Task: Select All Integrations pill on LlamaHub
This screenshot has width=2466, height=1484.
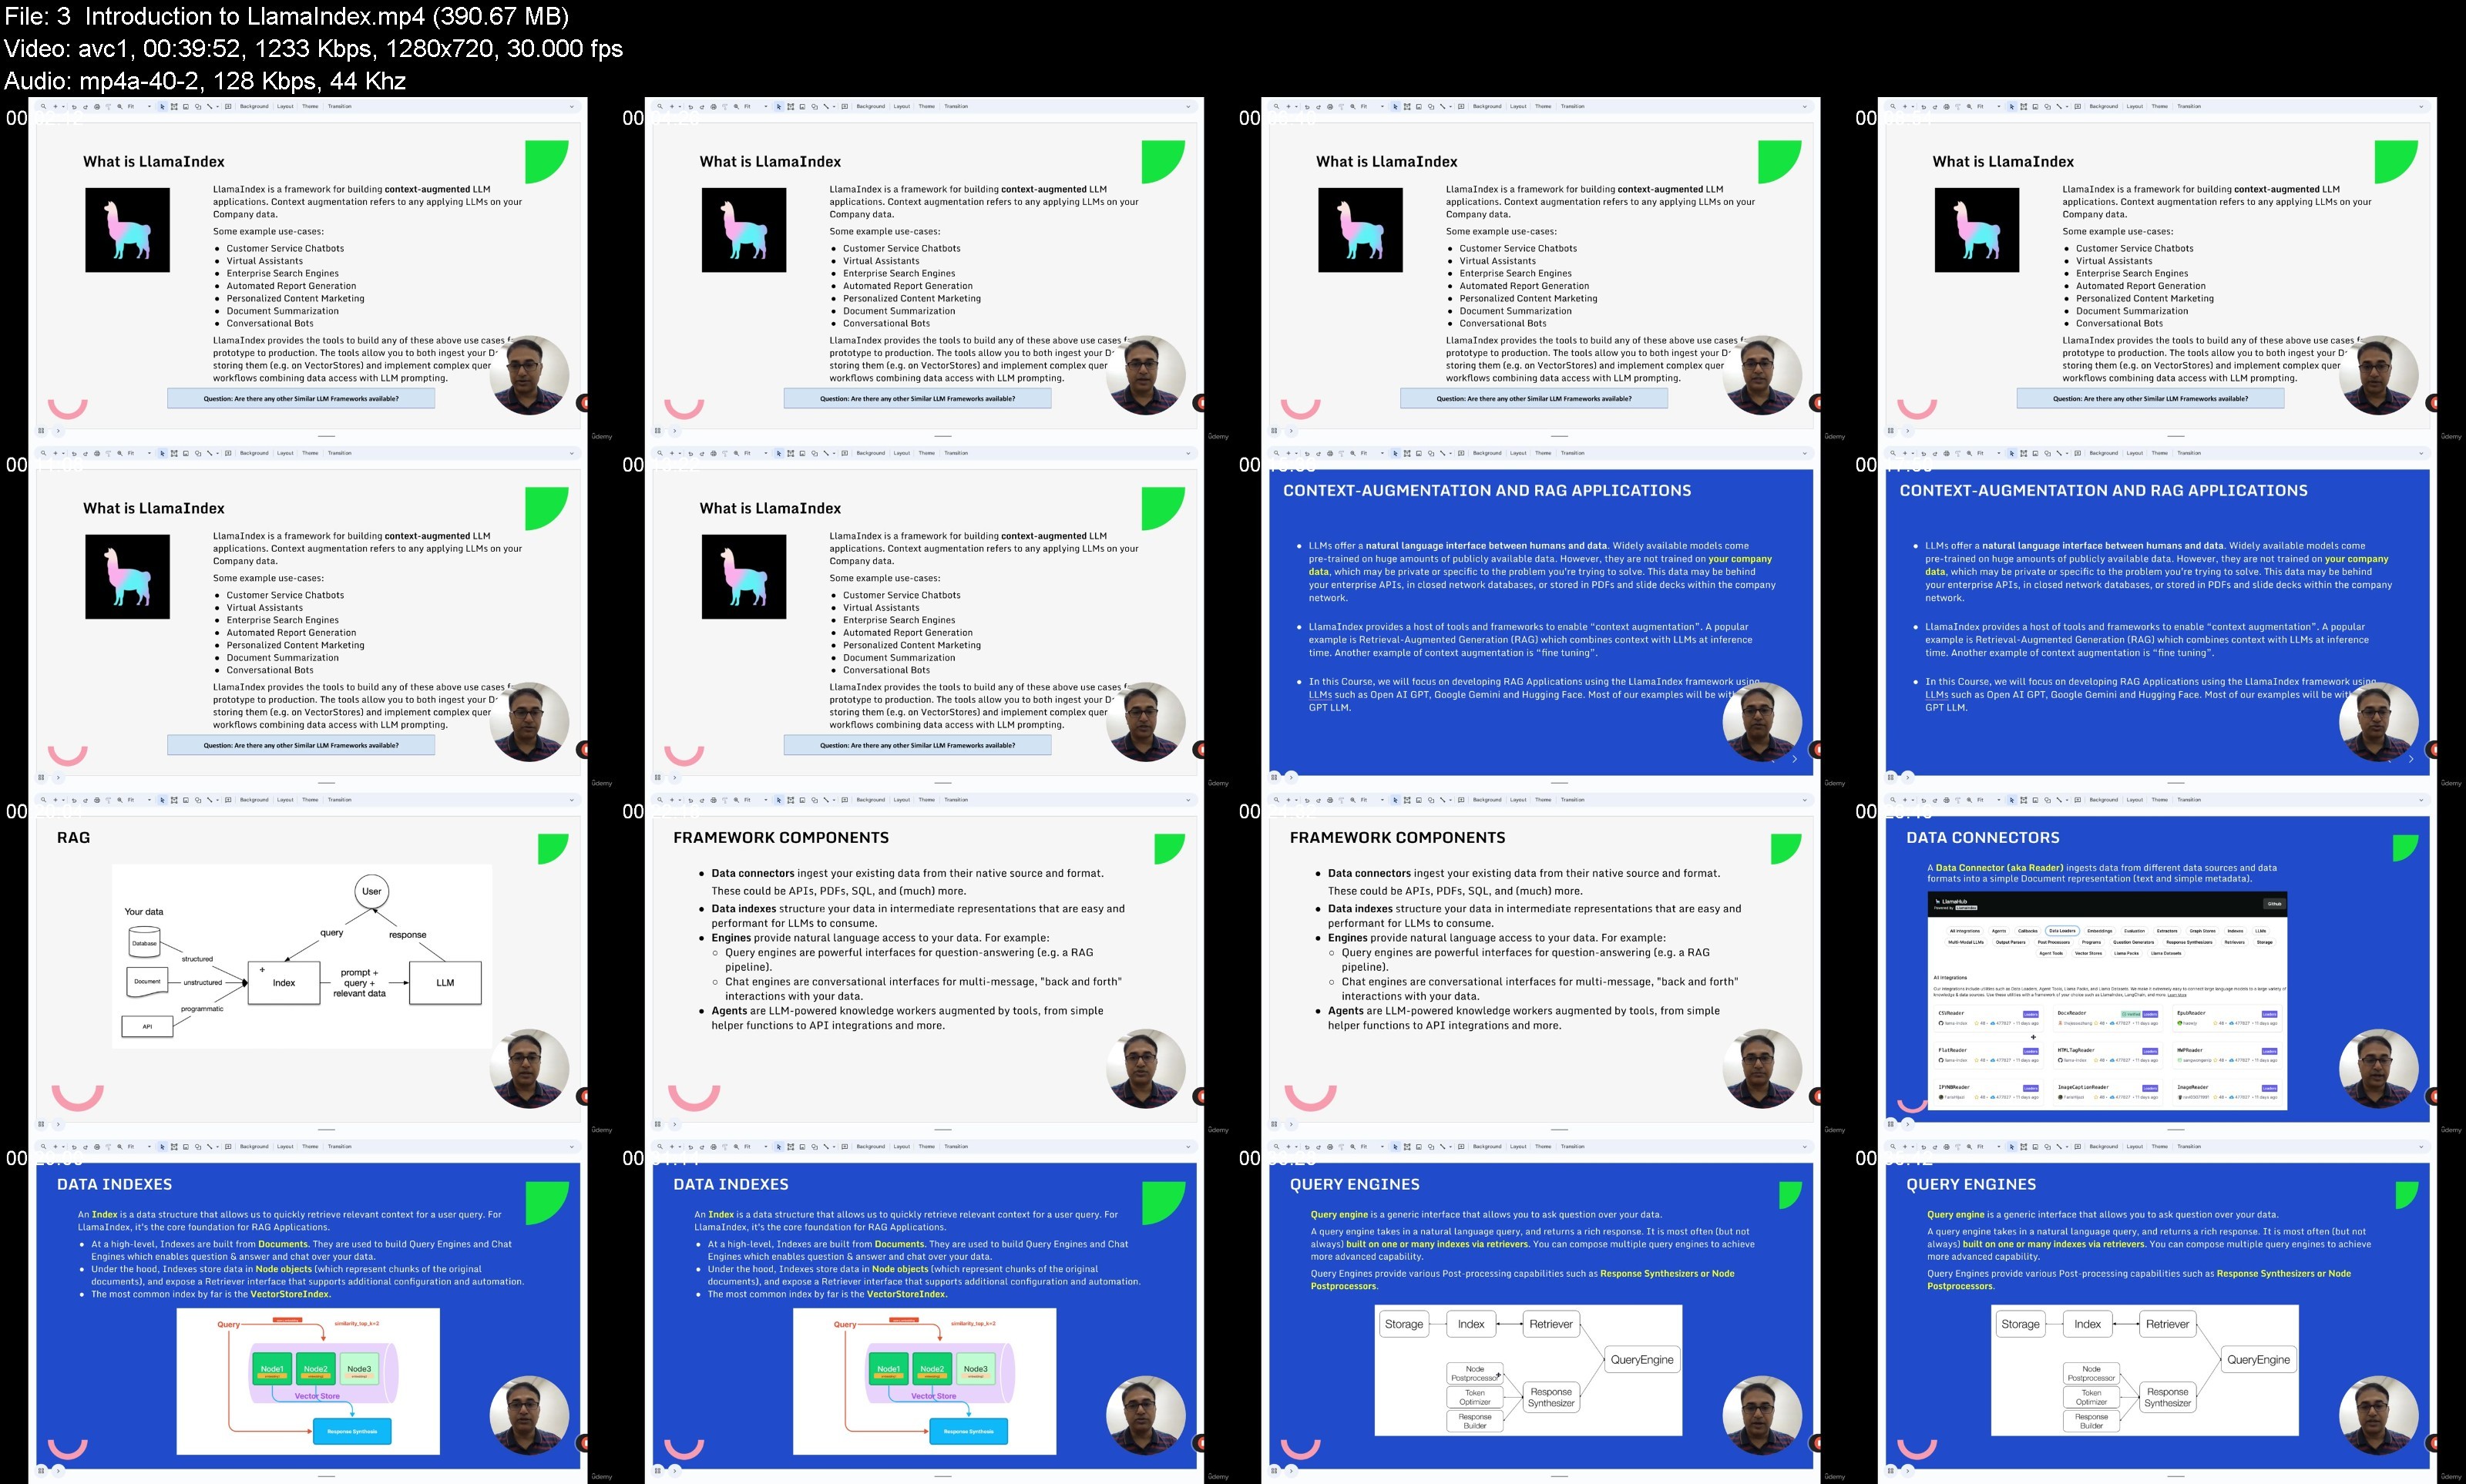Action: [1965, 931]
